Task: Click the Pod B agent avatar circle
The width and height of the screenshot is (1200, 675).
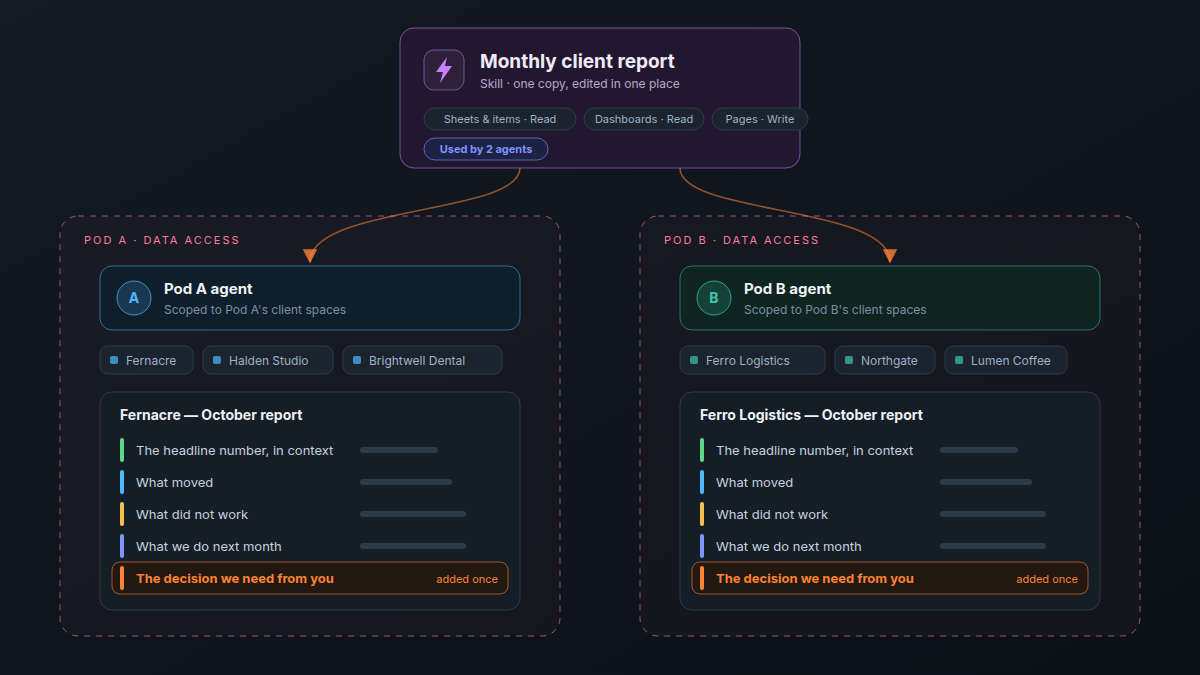Action: pos(714,298)
